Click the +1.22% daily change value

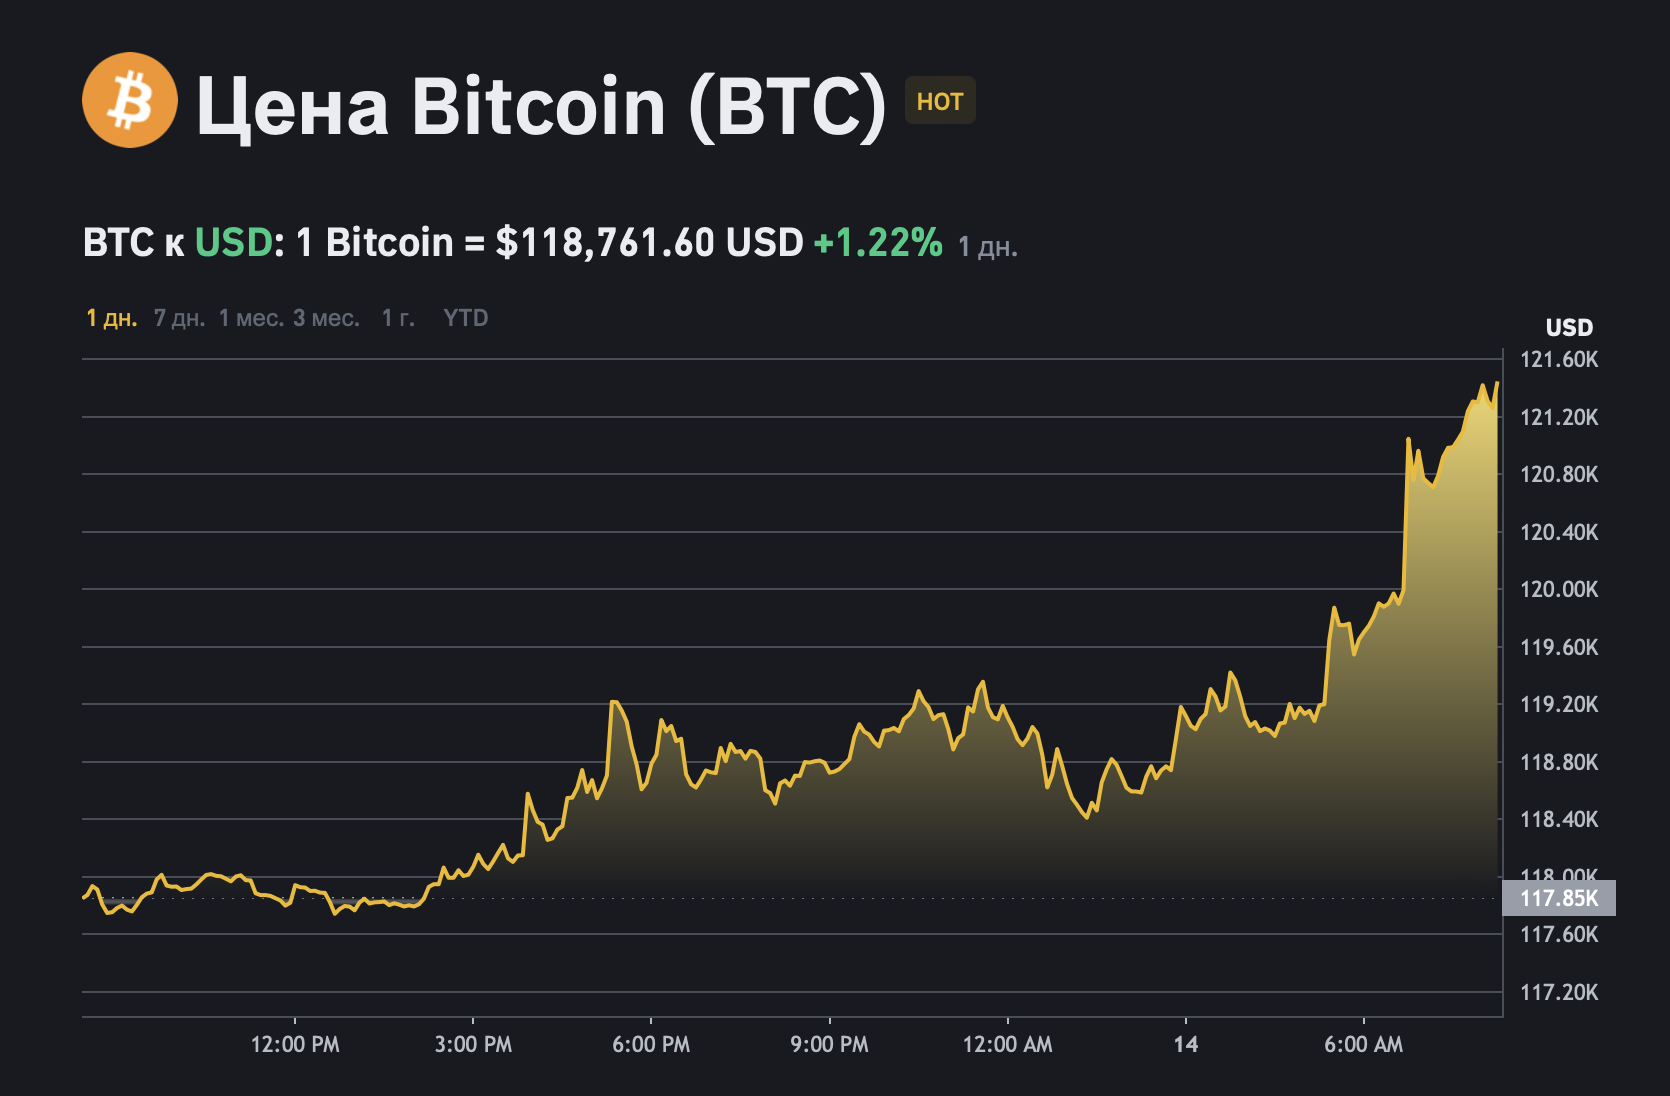878,242
